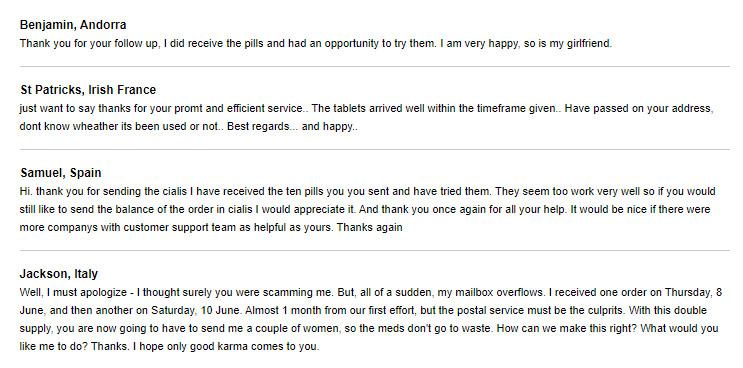Click the line starting "Well, I must apologize"
The height and width of the screenshot is (368, 743).
point(371,292)
